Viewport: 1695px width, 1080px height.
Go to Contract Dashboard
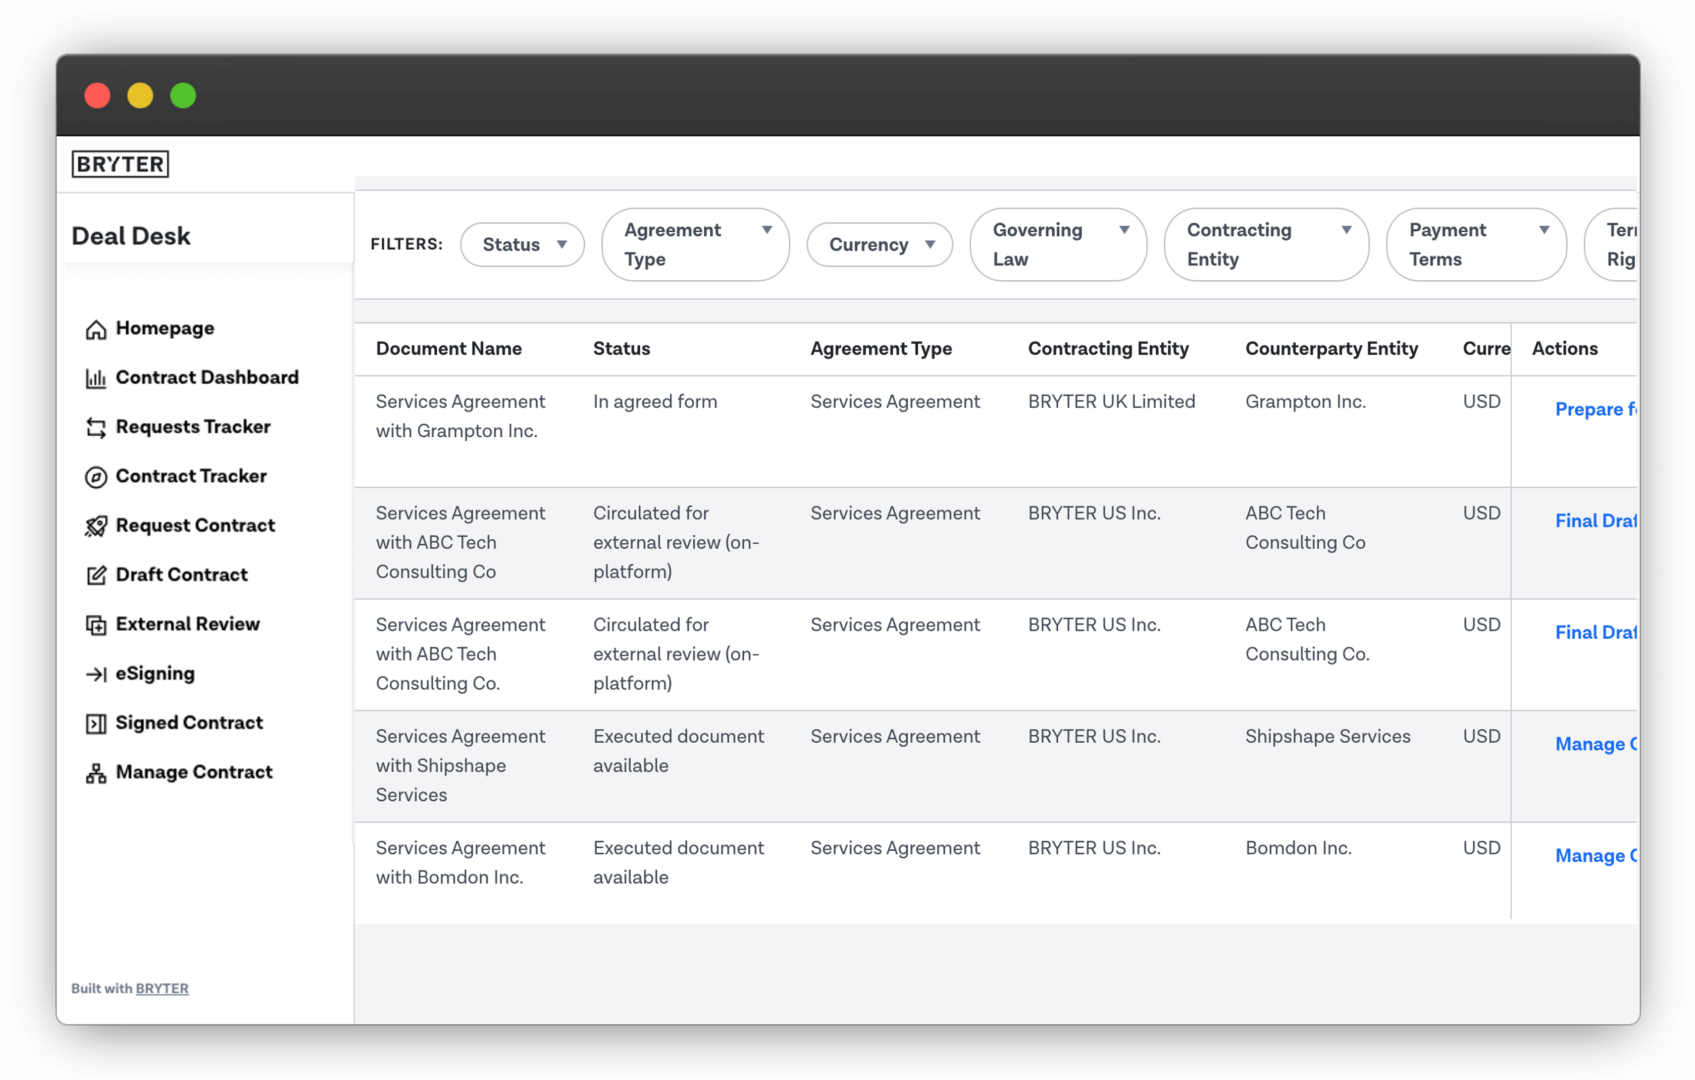click(x=207, y=377)
